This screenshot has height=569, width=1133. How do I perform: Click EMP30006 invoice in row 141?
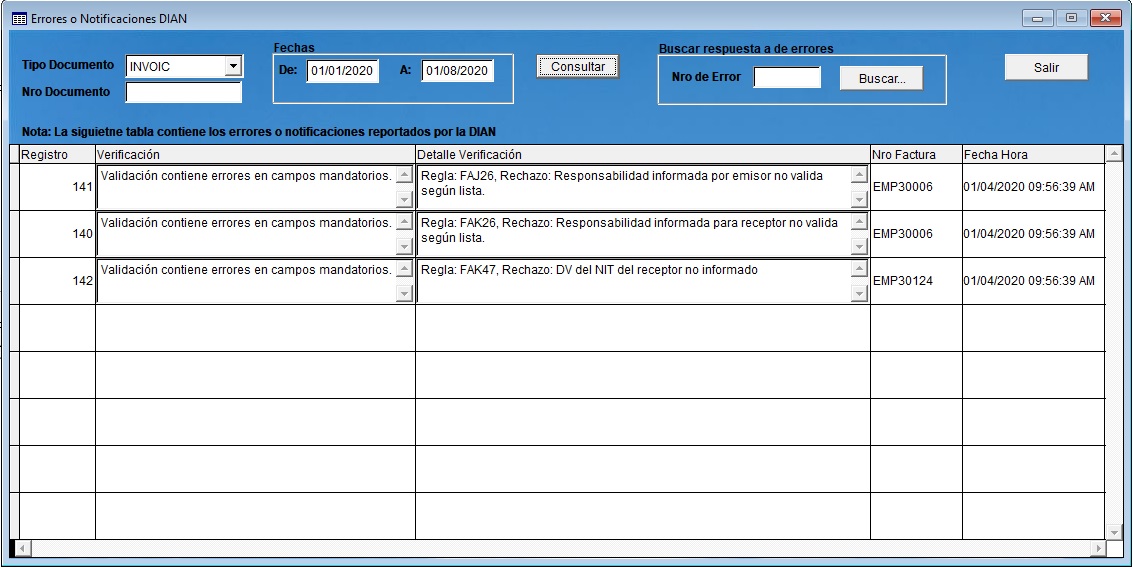point(902,187)
